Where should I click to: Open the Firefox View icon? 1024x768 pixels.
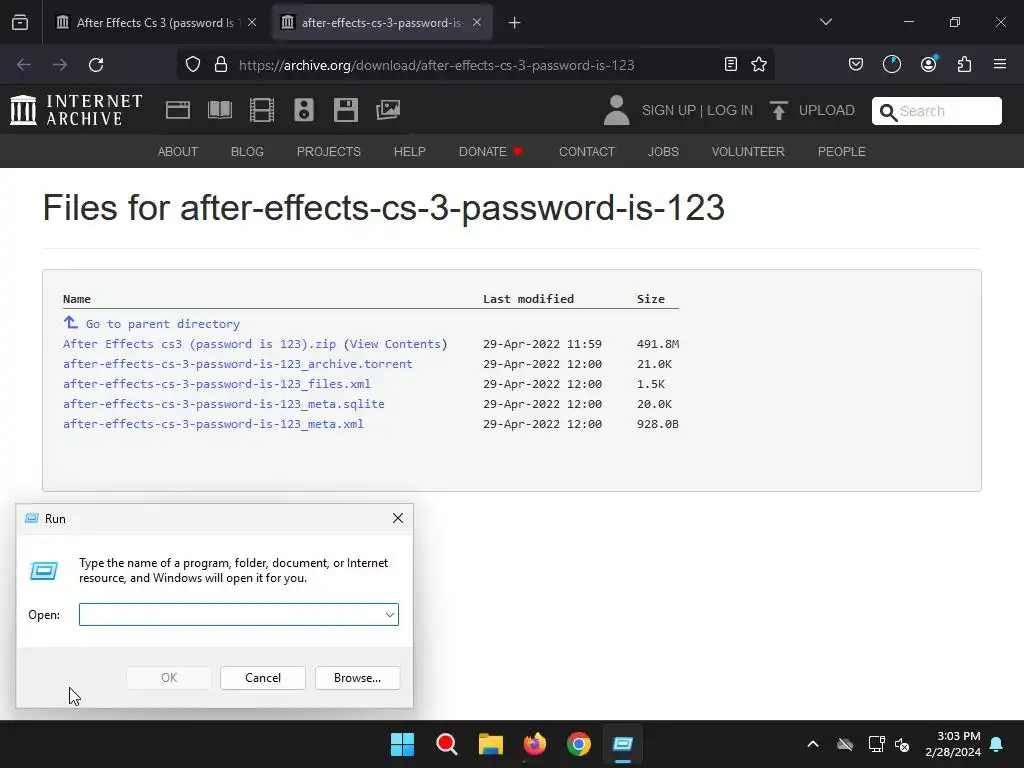click(x=20, y=22)
